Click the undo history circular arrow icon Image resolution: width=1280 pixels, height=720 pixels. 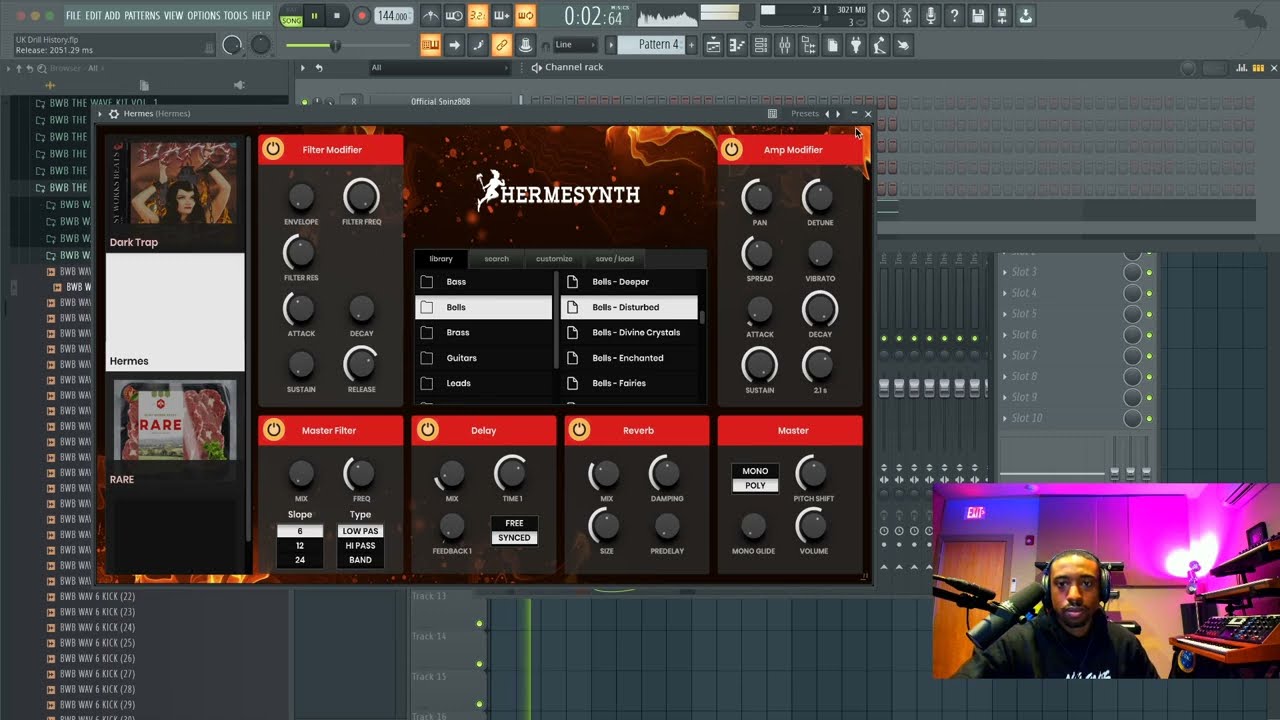pos(883,16)
